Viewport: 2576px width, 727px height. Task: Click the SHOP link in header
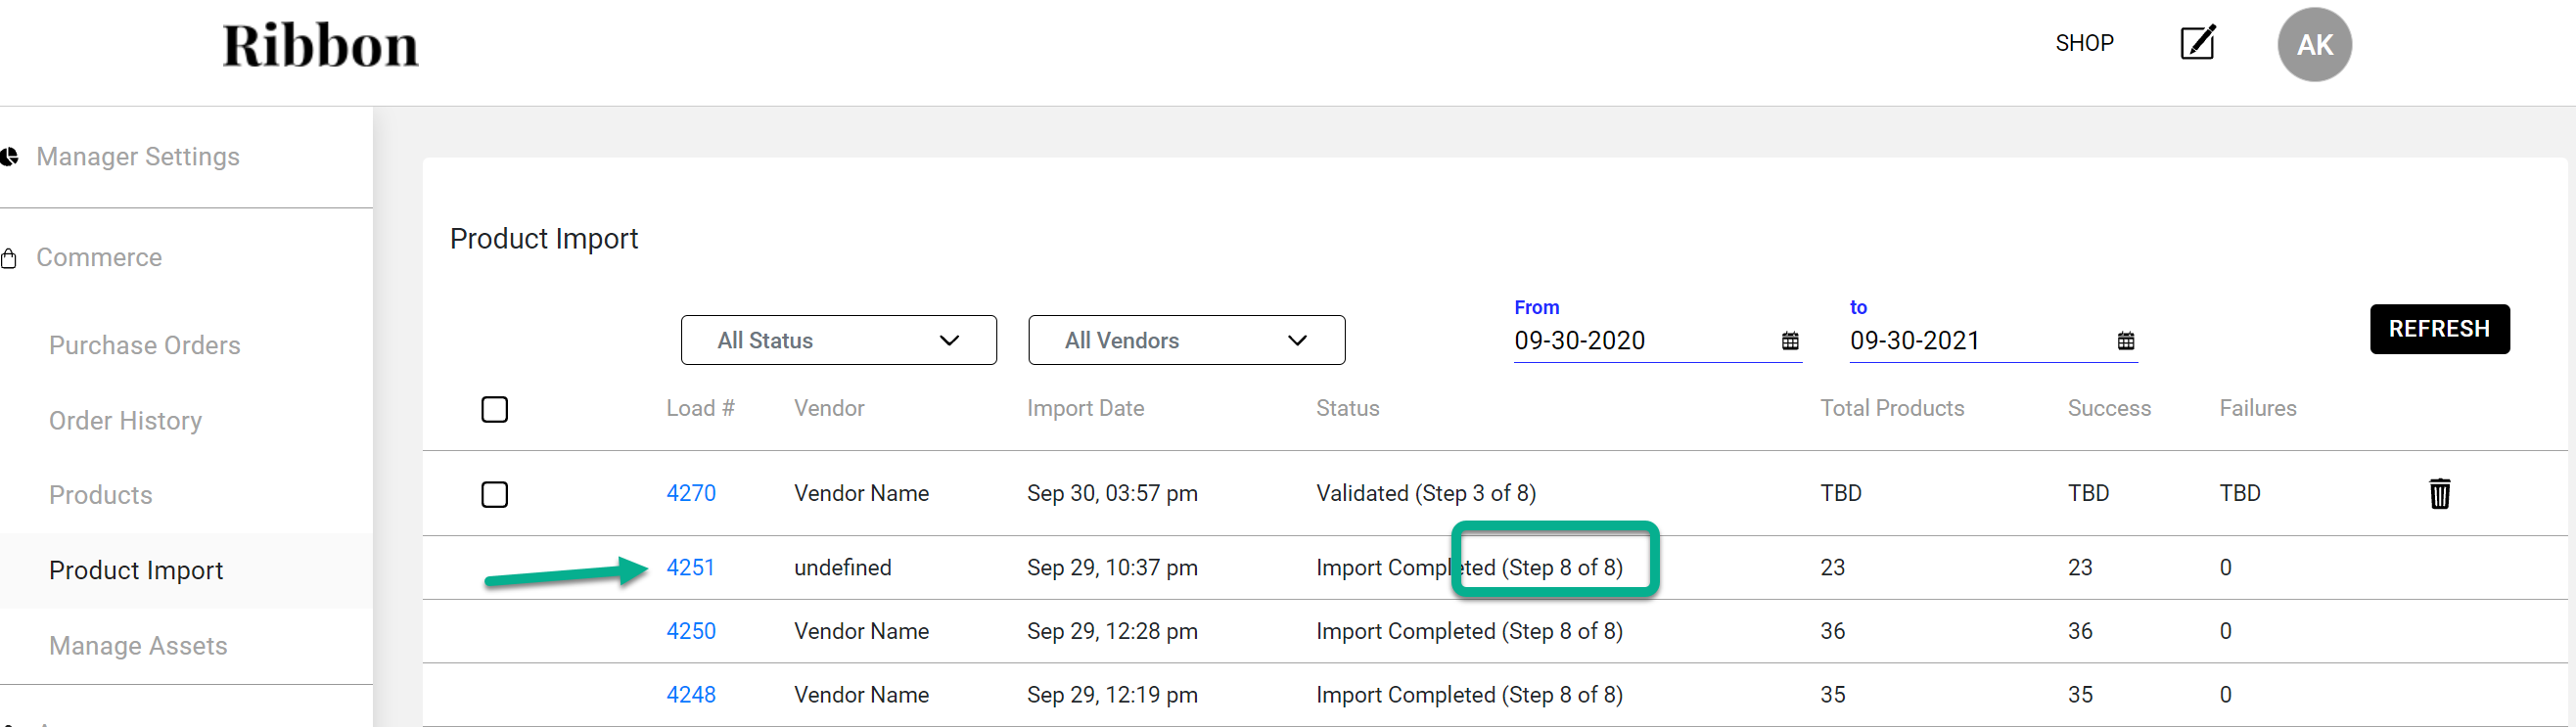[x=2084, y=43]
